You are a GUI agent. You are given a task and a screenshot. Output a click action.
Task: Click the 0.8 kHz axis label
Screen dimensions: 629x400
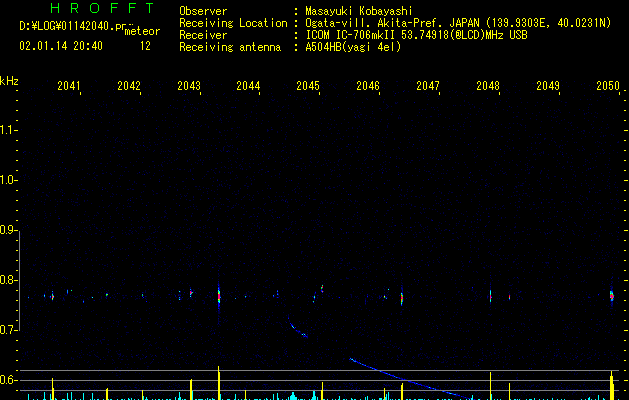[8, 280]
